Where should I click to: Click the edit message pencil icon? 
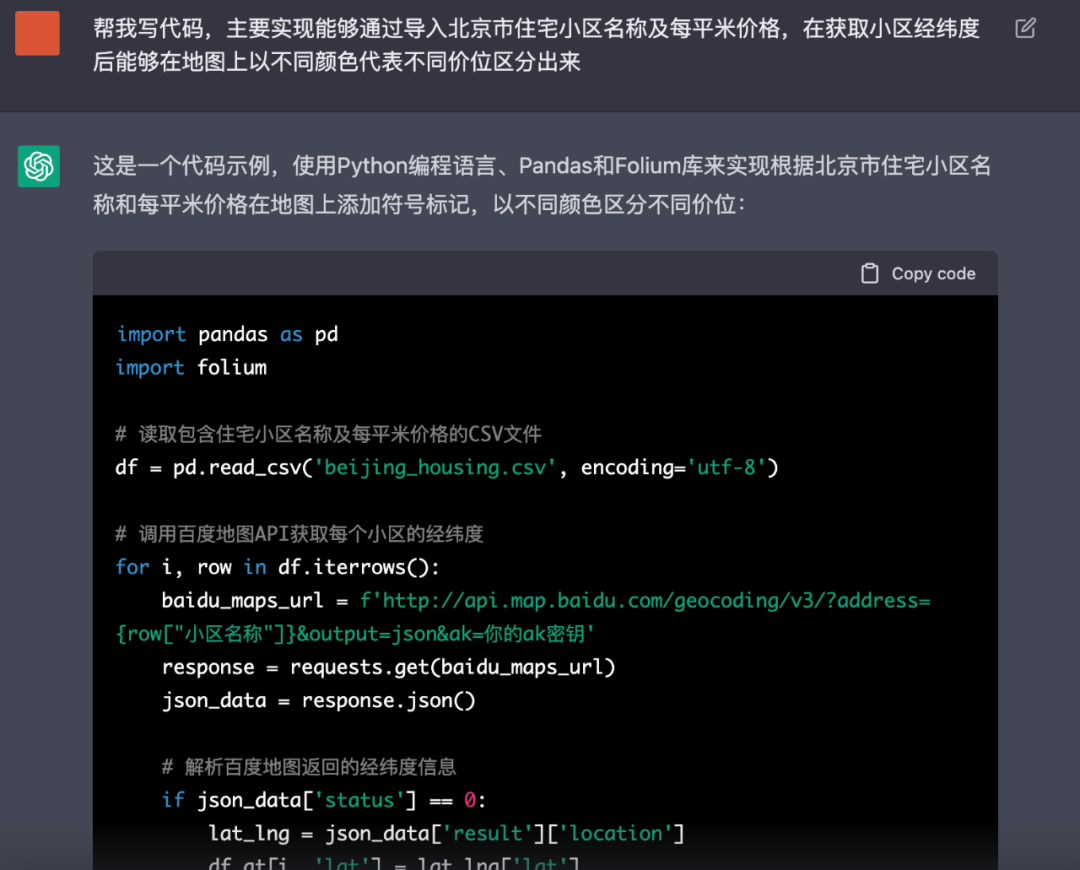(1025, 28)
